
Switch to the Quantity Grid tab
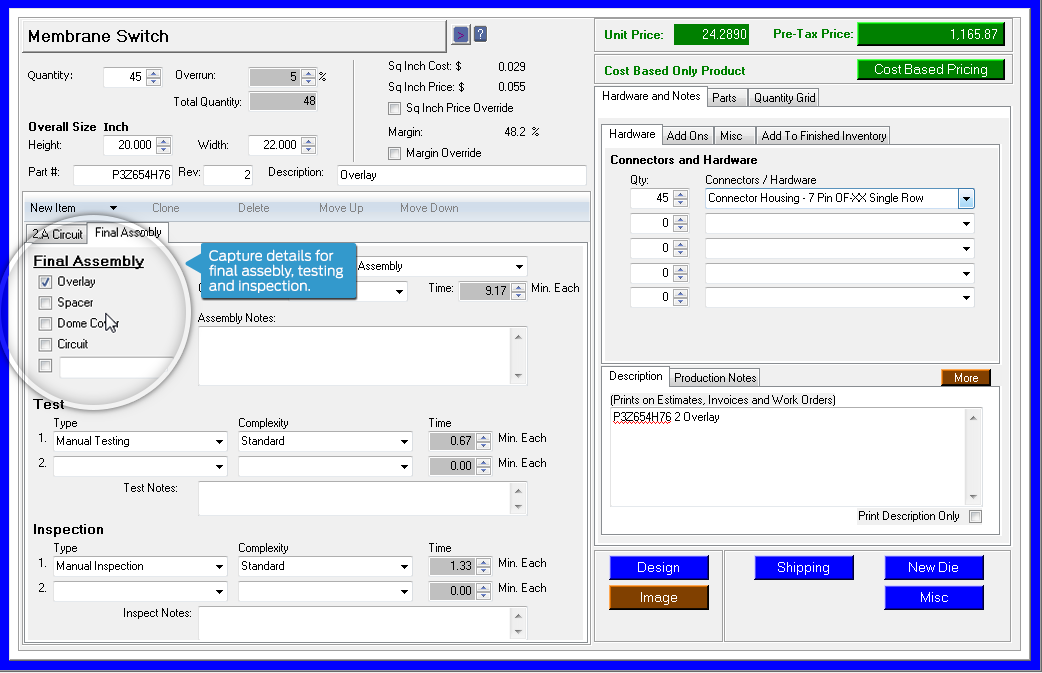coord(784,98)
